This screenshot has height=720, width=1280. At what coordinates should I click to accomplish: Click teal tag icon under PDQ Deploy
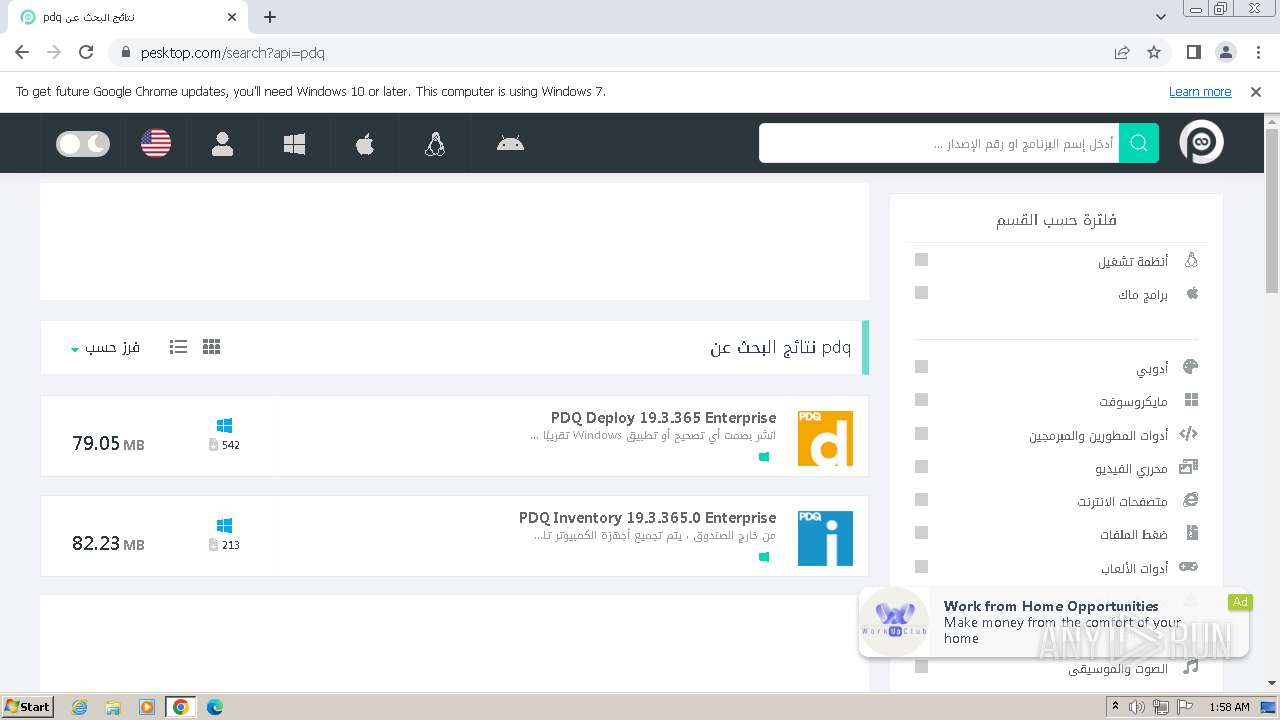click(764, 457)
